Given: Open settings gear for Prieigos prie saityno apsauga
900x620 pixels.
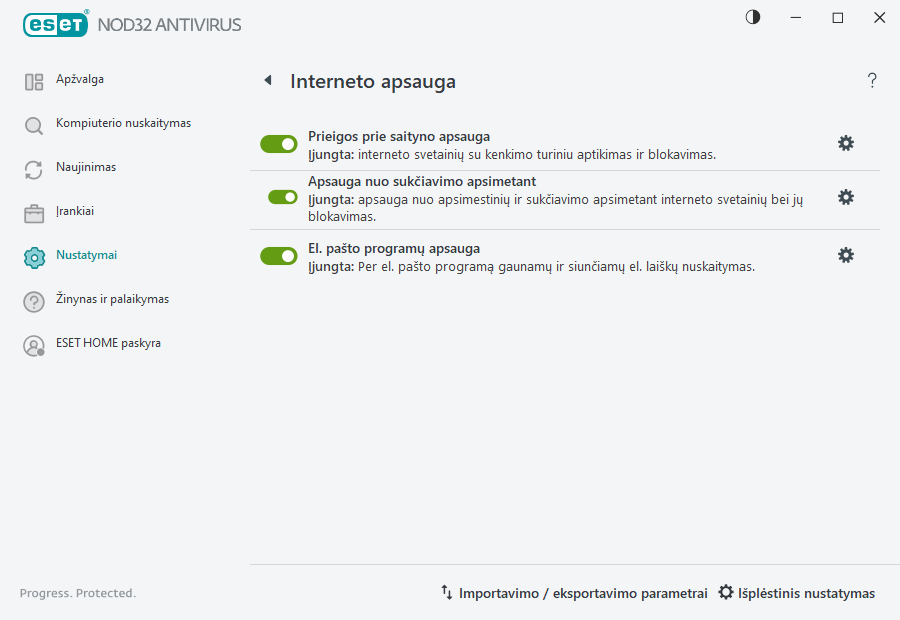Looking at the screenshot, I should coord(846,143).
